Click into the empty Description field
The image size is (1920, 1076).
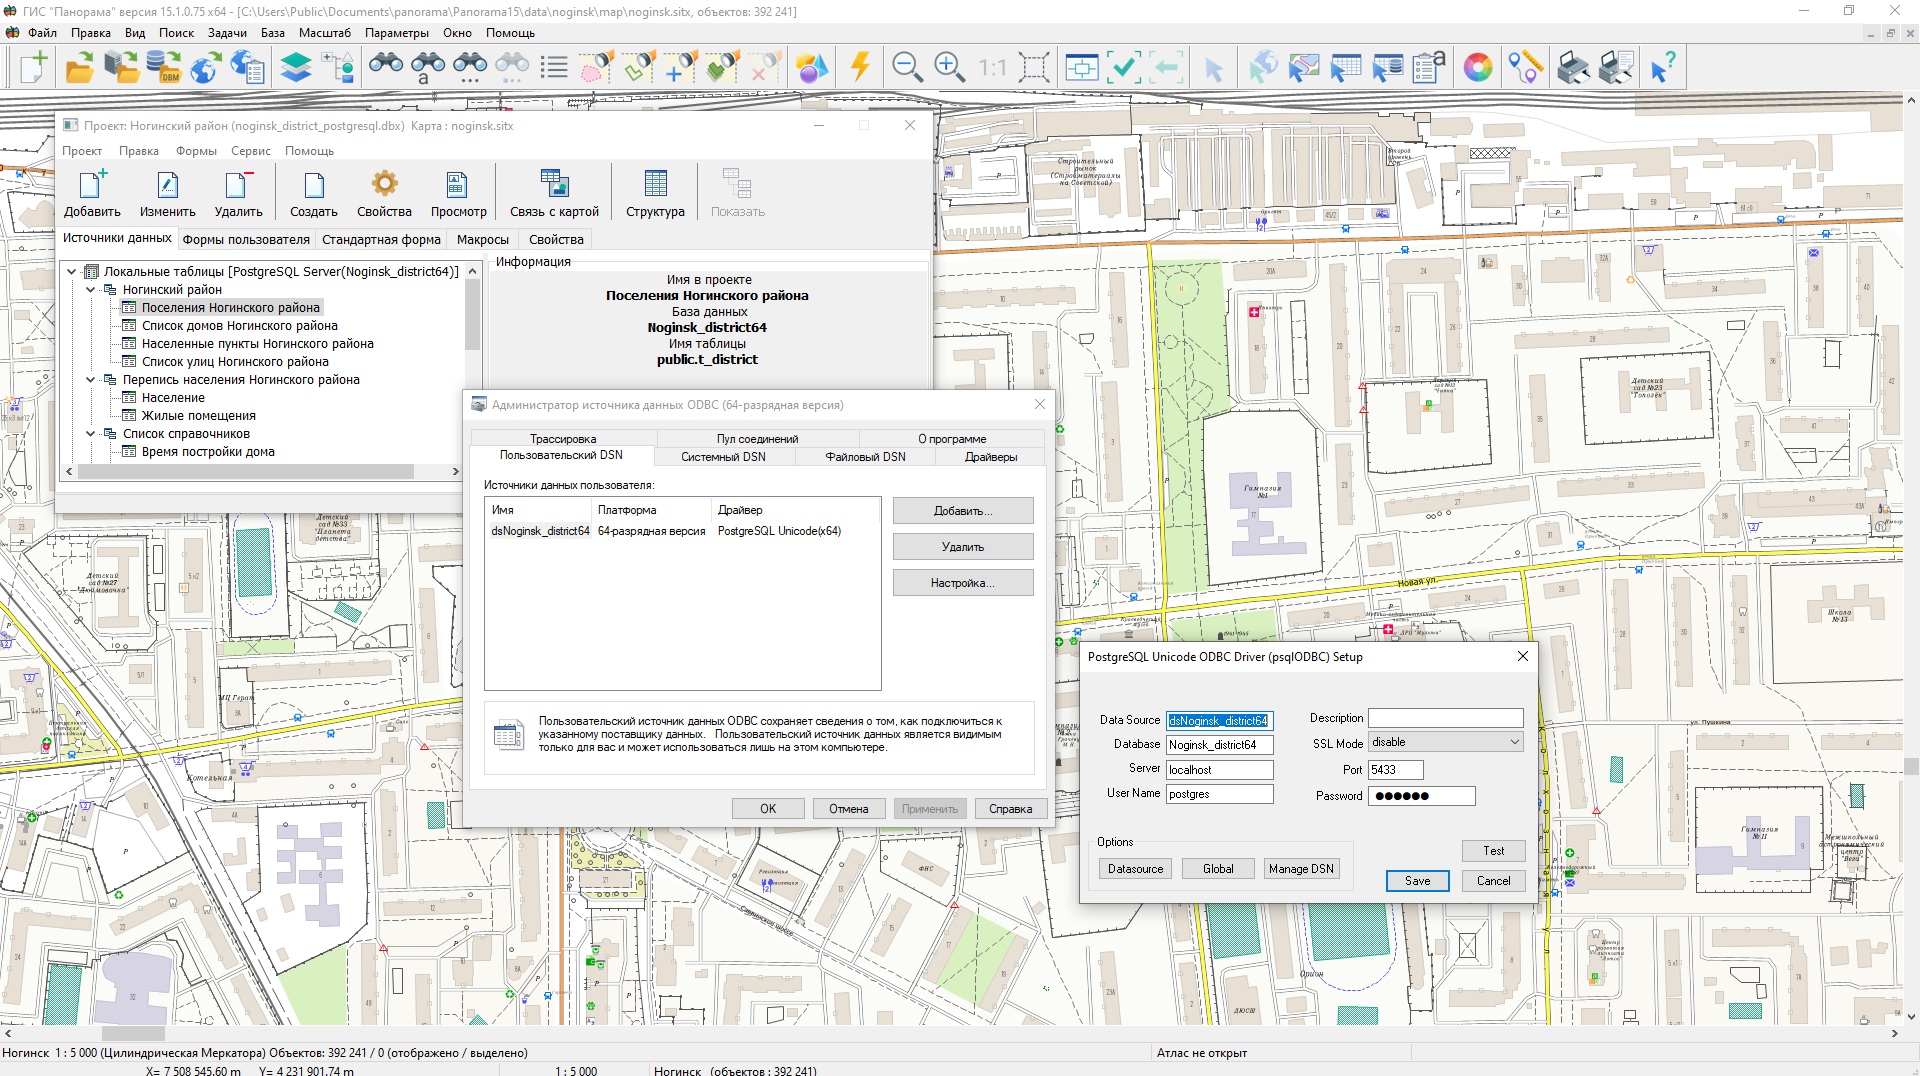pyautogui.click(x=1445, y=717)
